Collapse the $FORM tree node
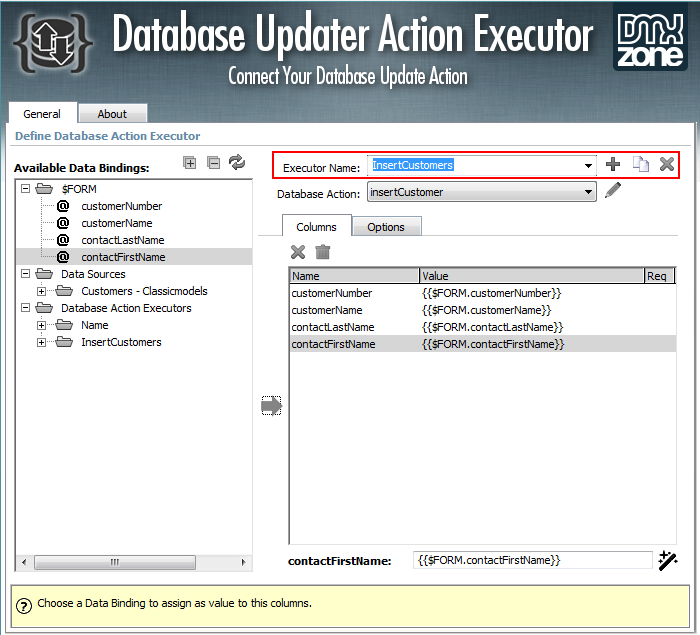Viewport: 700px width, 635px height. pos(25,188)
